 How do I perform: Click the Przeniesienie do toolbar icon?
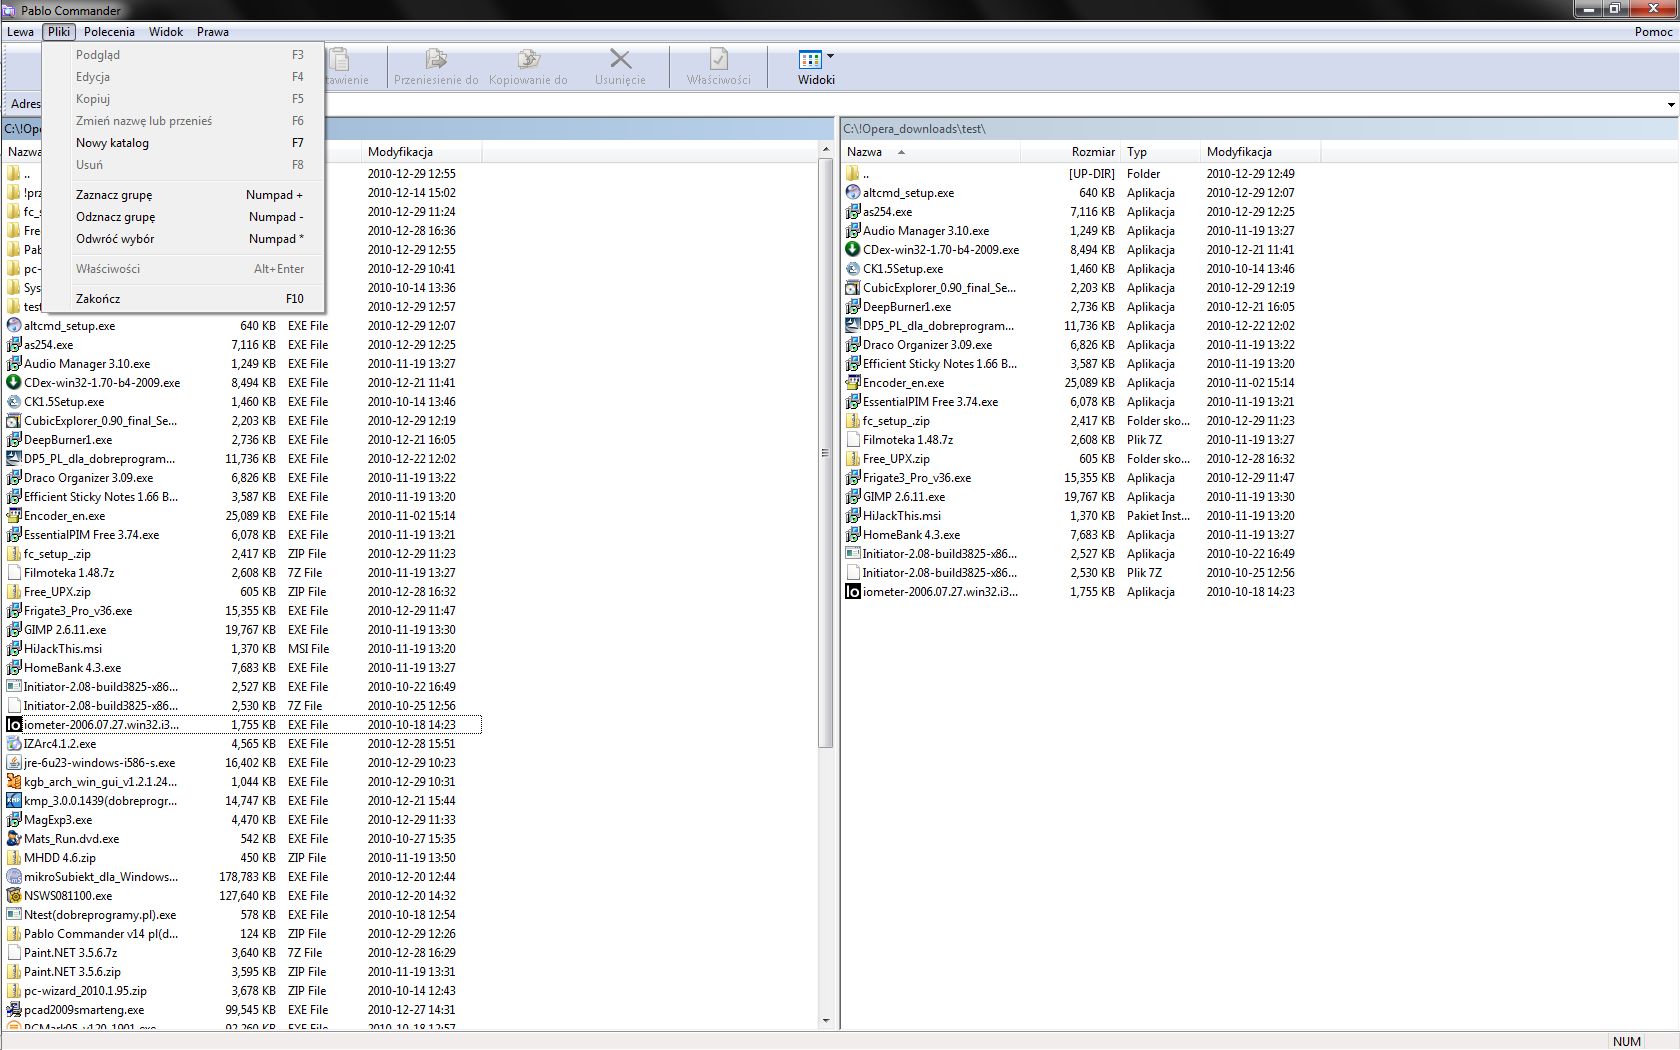click(x=436, y=59)
